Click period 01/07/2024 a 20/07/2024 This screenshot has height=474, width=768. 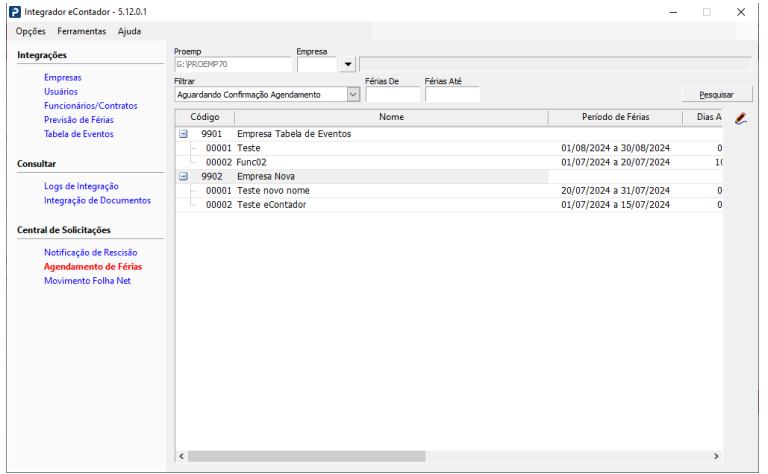615,162
